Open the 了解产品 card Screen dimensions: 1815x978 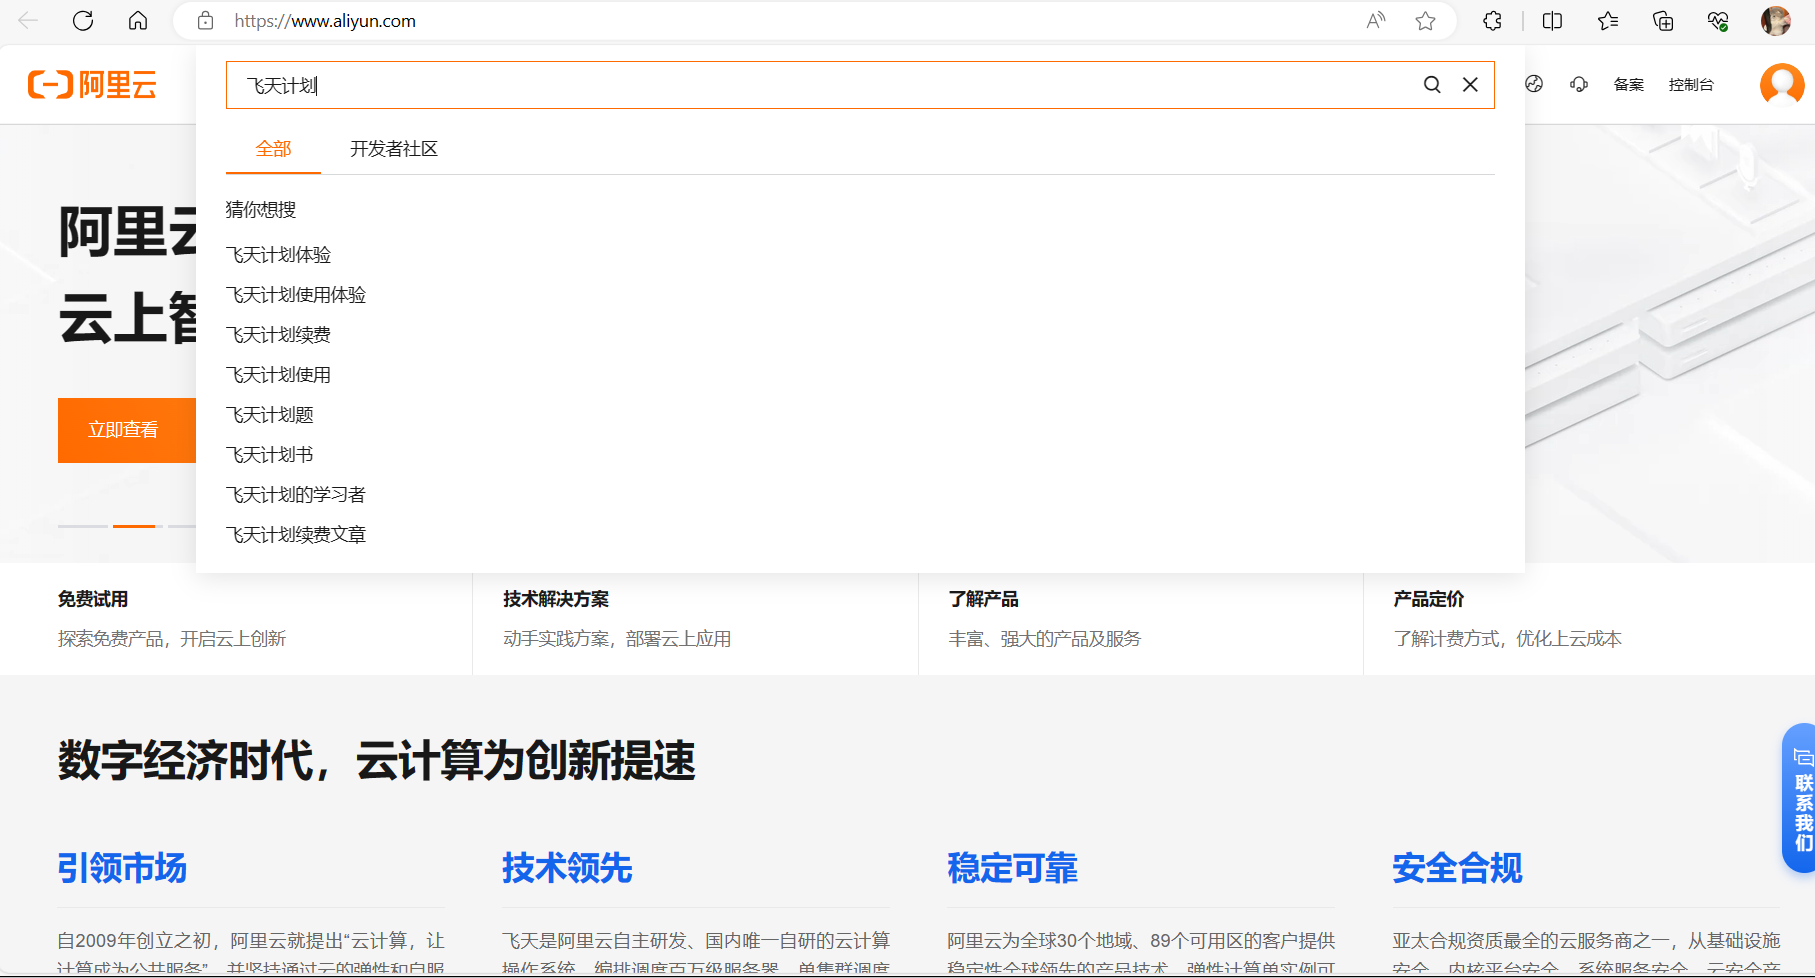[1140, 619]
